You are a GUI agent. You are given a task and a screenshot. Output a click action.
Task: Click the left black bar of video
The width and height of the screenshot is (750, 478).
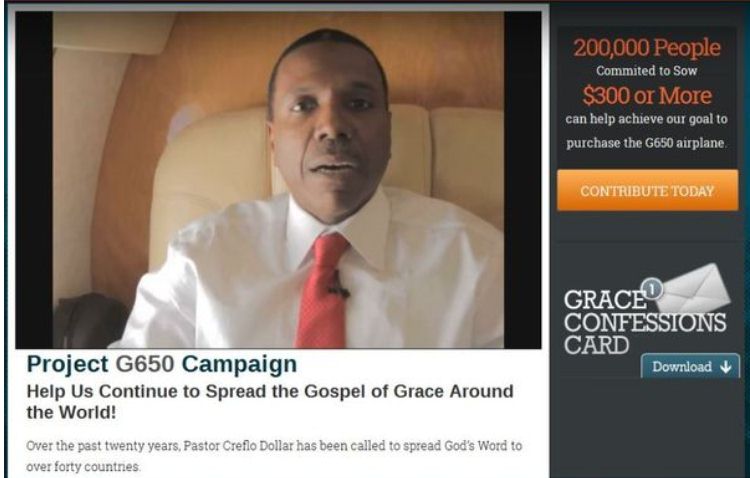[34, 180]
